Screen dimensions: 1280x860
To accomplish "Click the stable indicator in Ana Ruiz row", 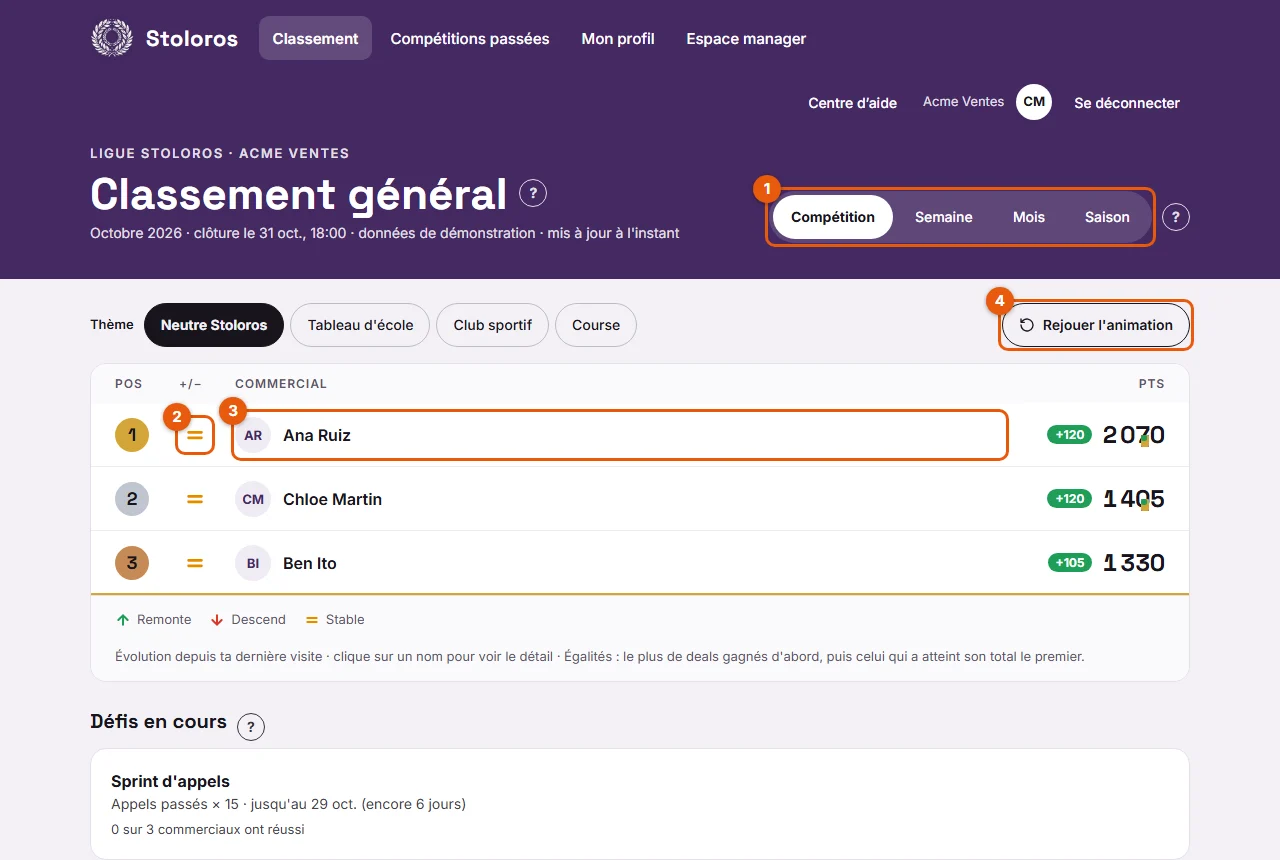I will point(195,435).
